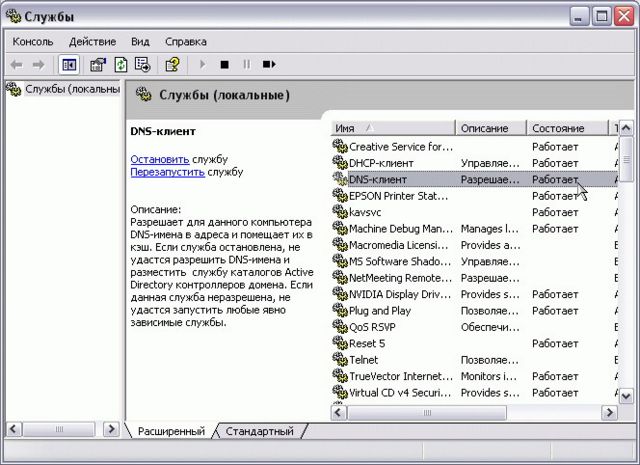The width and height of the screenshot is (640, 465).
Task: Maximize the Службы window
Action: click(602, 16)
